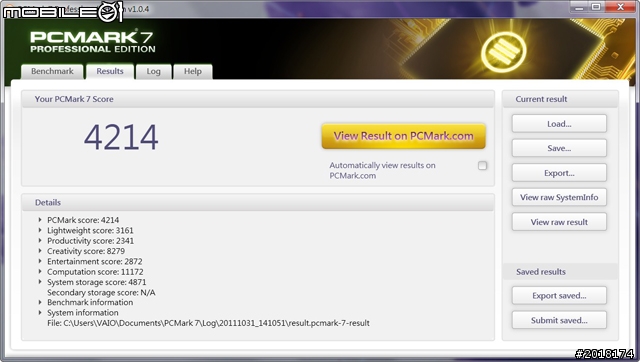Close the PCMark 7 window
This screenshot has height=362, width=640.
(x=621, y=7)
